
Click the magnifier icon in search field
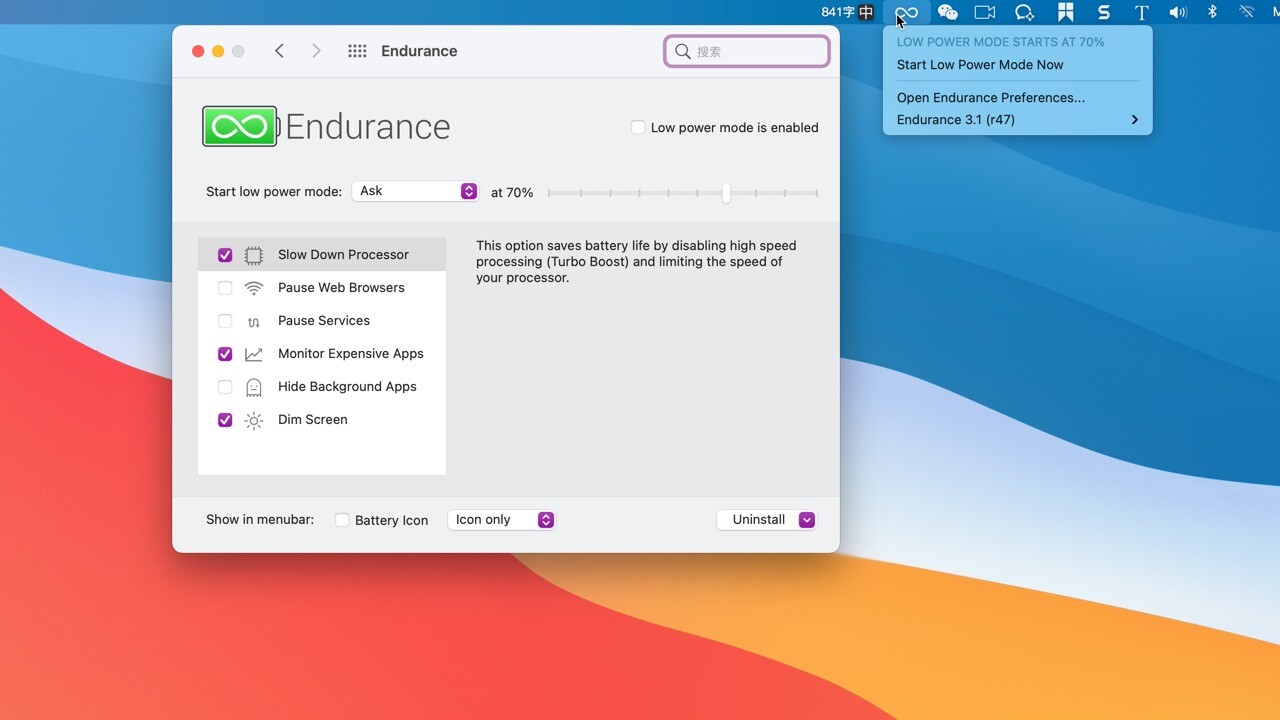coord(683,51)
